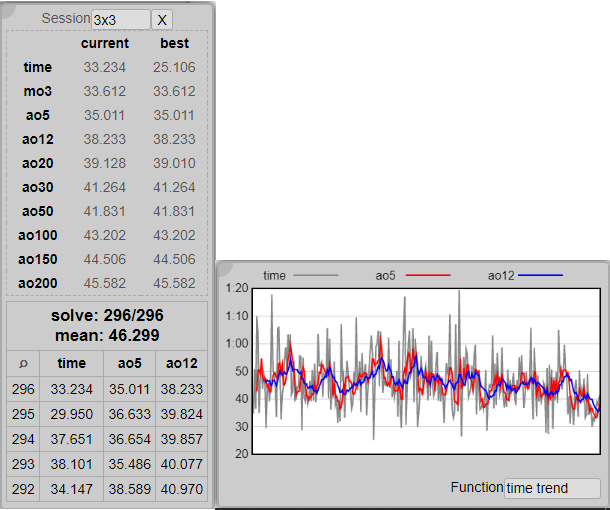Click ao12 value 38.233 in row 296
This screenshot has height=510, width=610.
point(182,389)
